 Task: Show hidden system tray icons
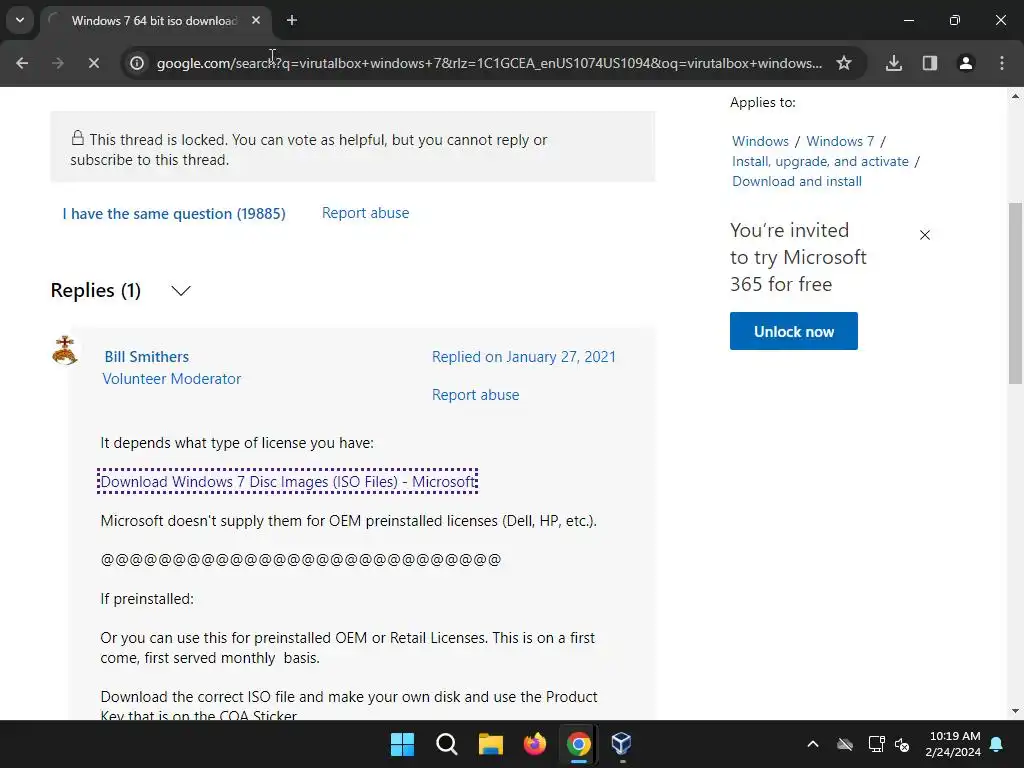coord(813,744)
